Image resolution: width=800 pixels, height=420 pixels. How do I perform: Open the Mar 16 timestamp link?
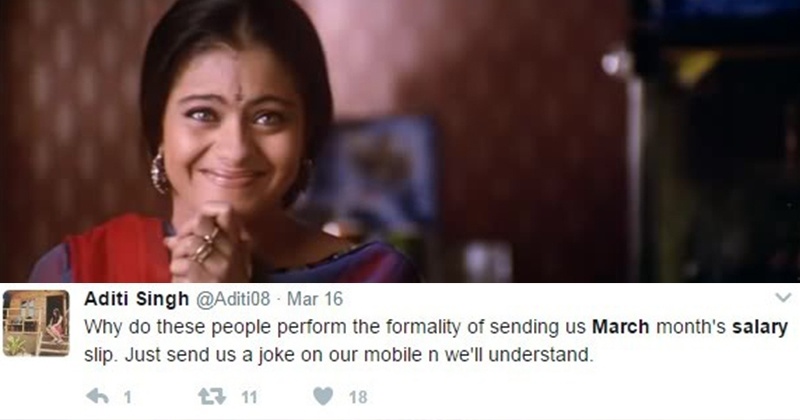pyautogui.click(x=315, y=299)
